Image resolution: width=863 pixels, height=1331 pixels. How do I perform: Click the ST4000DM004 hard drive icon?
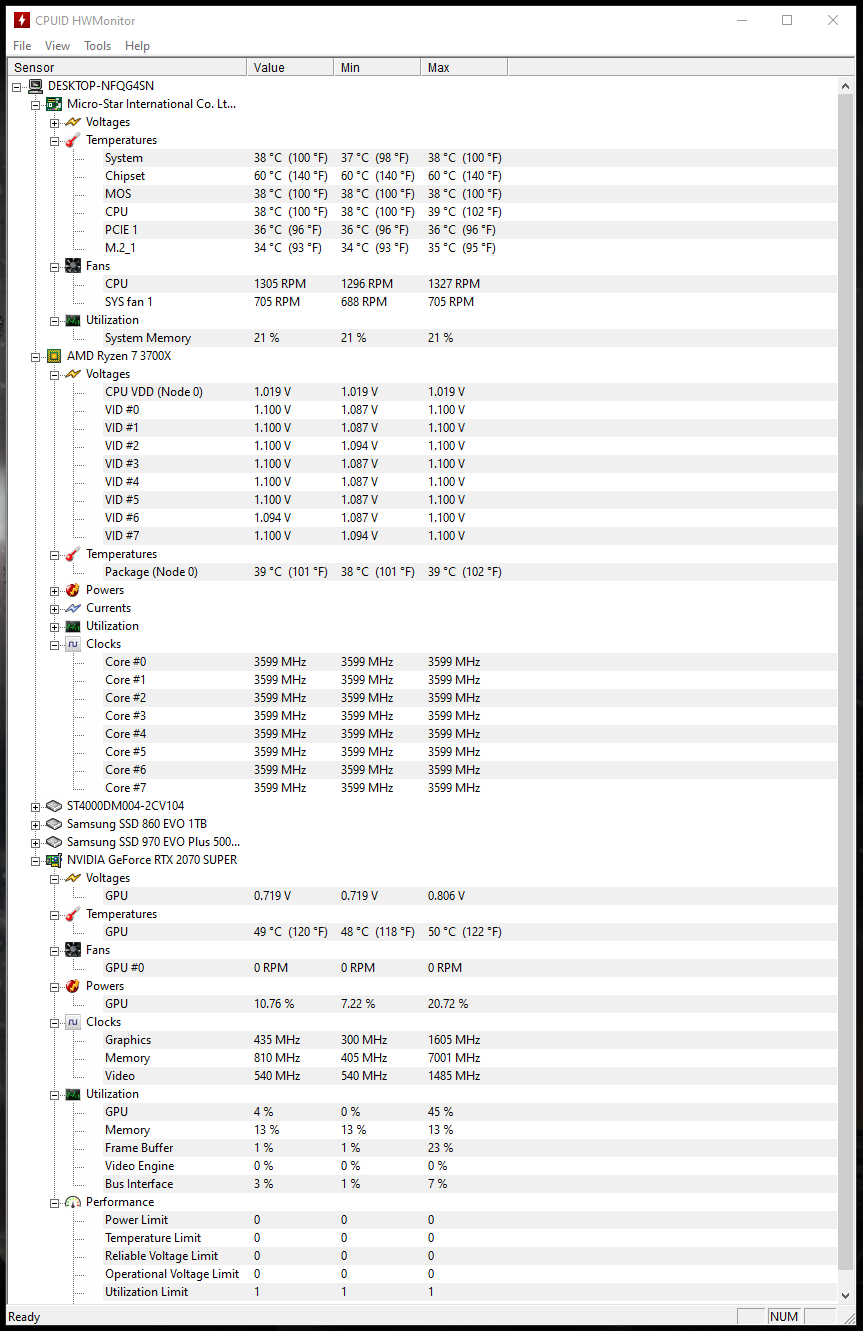pyautogui.click(x=55, y=806)
